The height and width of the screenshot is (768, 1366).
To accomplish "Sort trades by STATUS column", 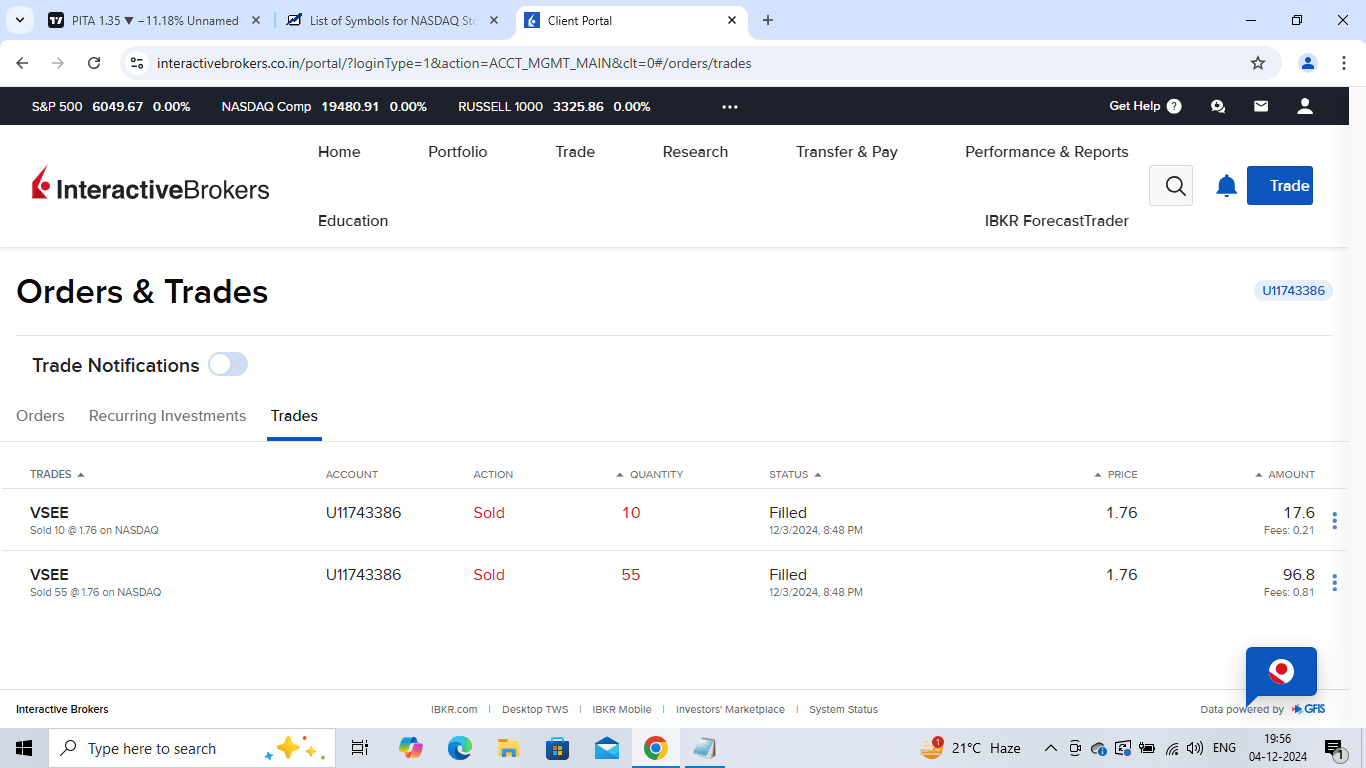I will (795, 474).
